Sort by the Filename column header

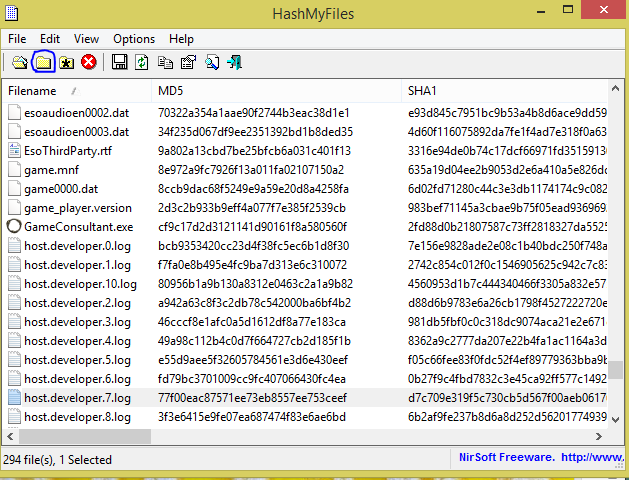pos(77,91)
